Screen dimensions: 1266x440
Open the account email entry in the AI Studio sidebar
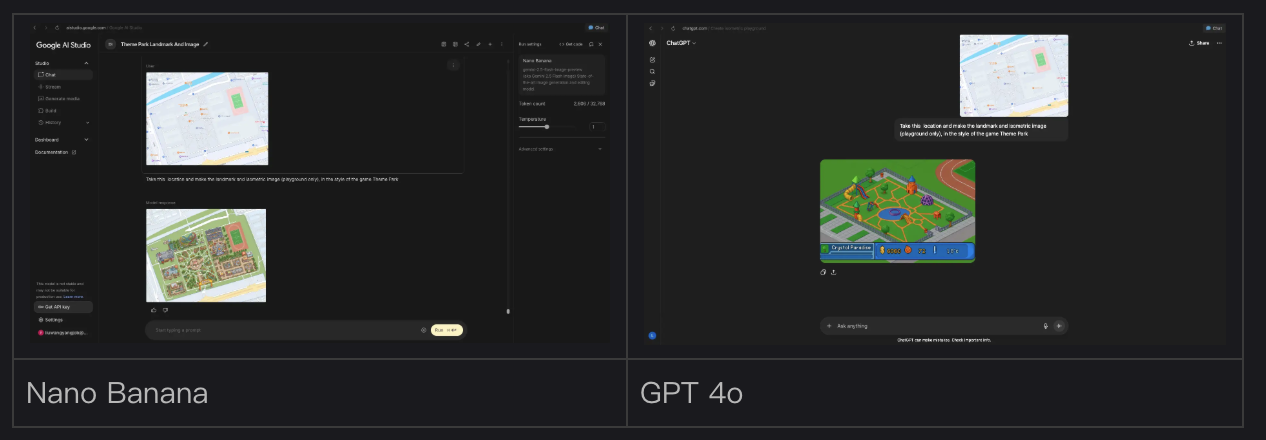point(62,332)
